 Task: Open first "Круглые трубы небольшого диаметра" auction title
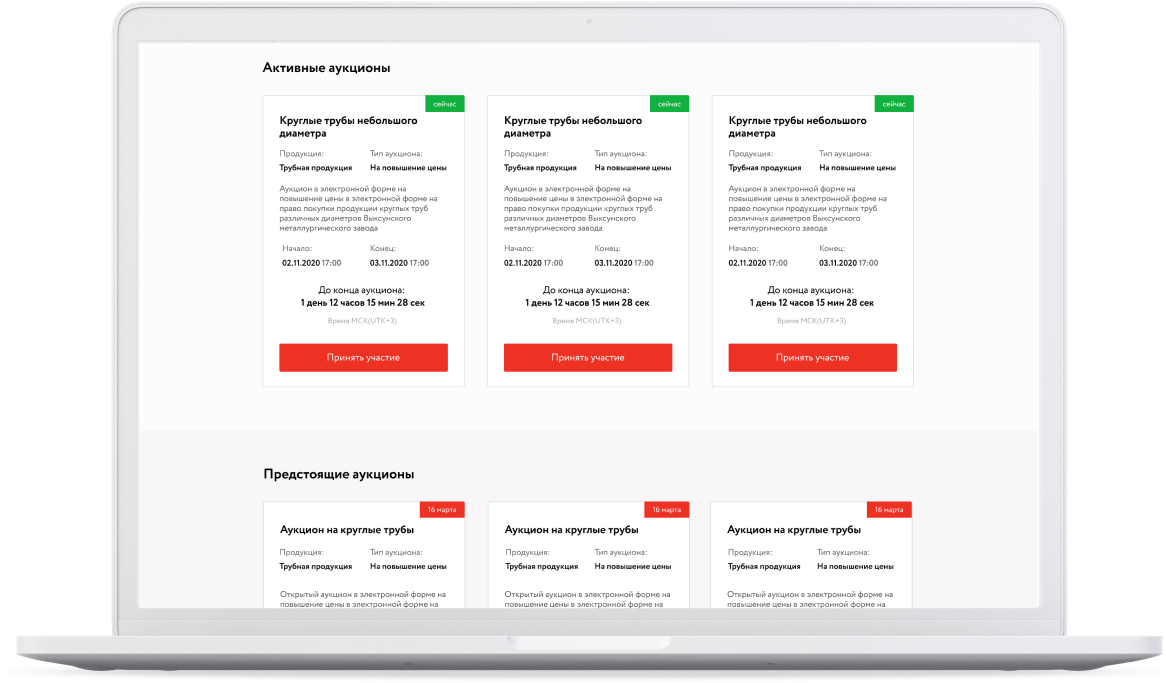pos(348,126)
